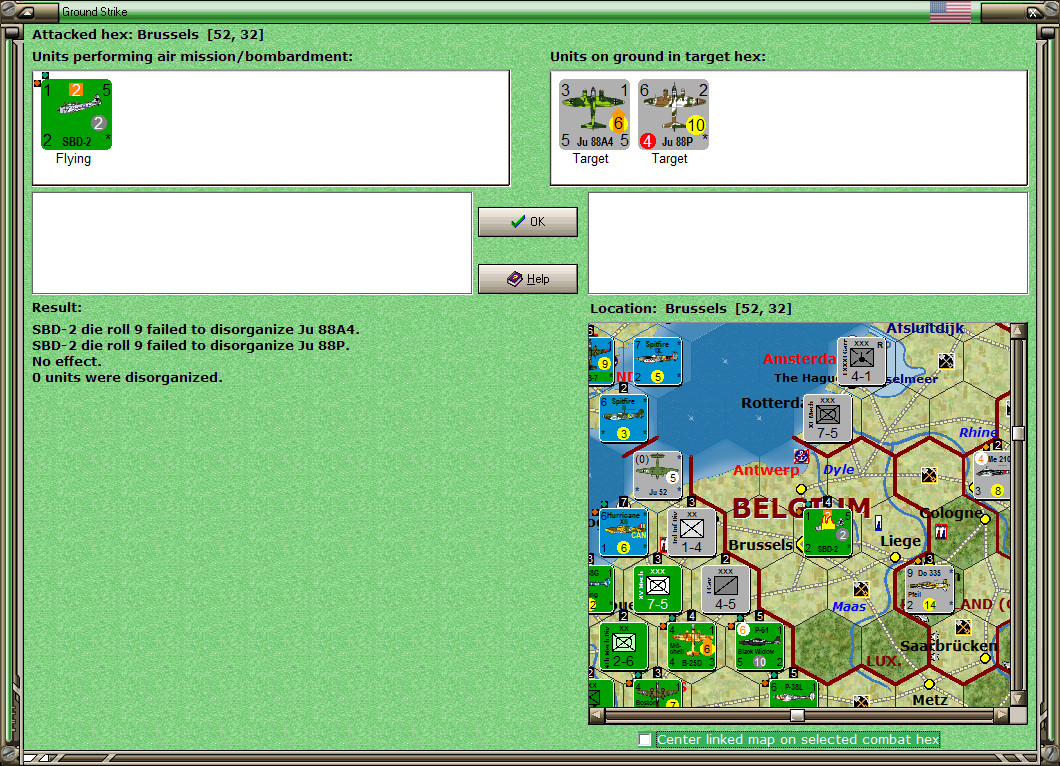The height and width of the screenshot is (766, 1060).
Task: Click the Liege city dot on map
Action: pos(895,557)
